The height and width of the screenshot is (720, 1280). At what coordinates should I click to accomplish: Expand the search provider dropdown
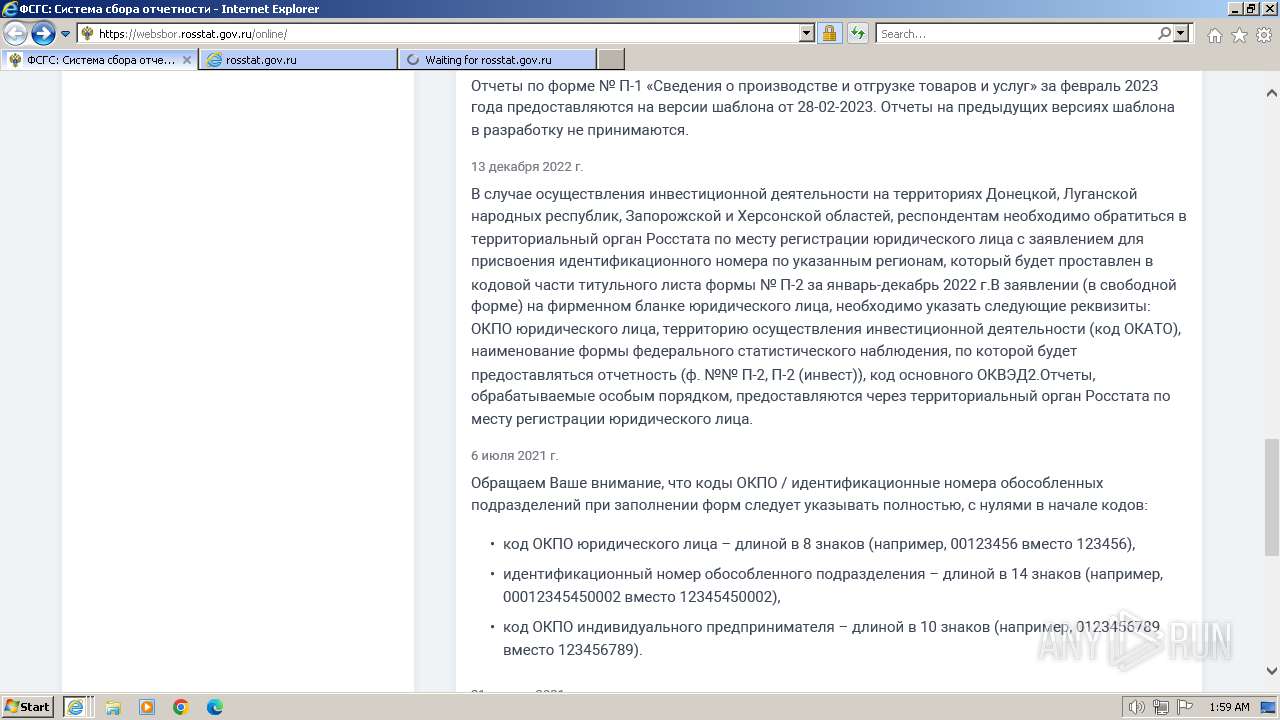[1181, 34]
